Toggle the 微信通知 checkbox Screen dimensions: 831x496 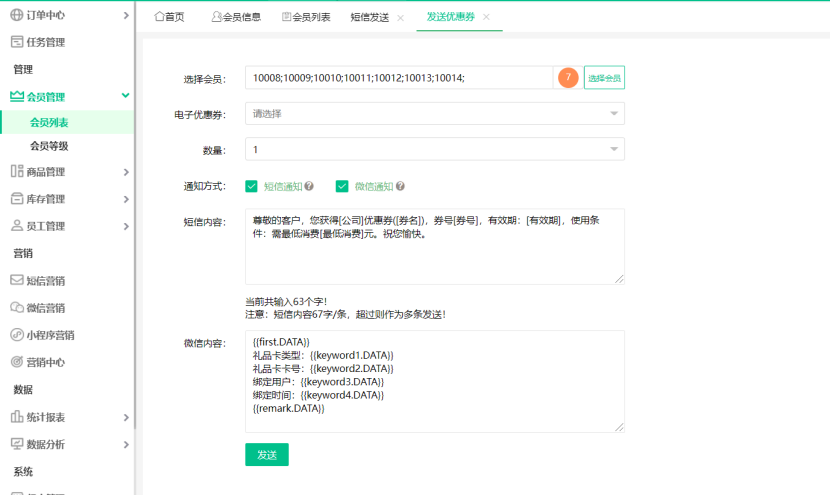tap(342, 186)
